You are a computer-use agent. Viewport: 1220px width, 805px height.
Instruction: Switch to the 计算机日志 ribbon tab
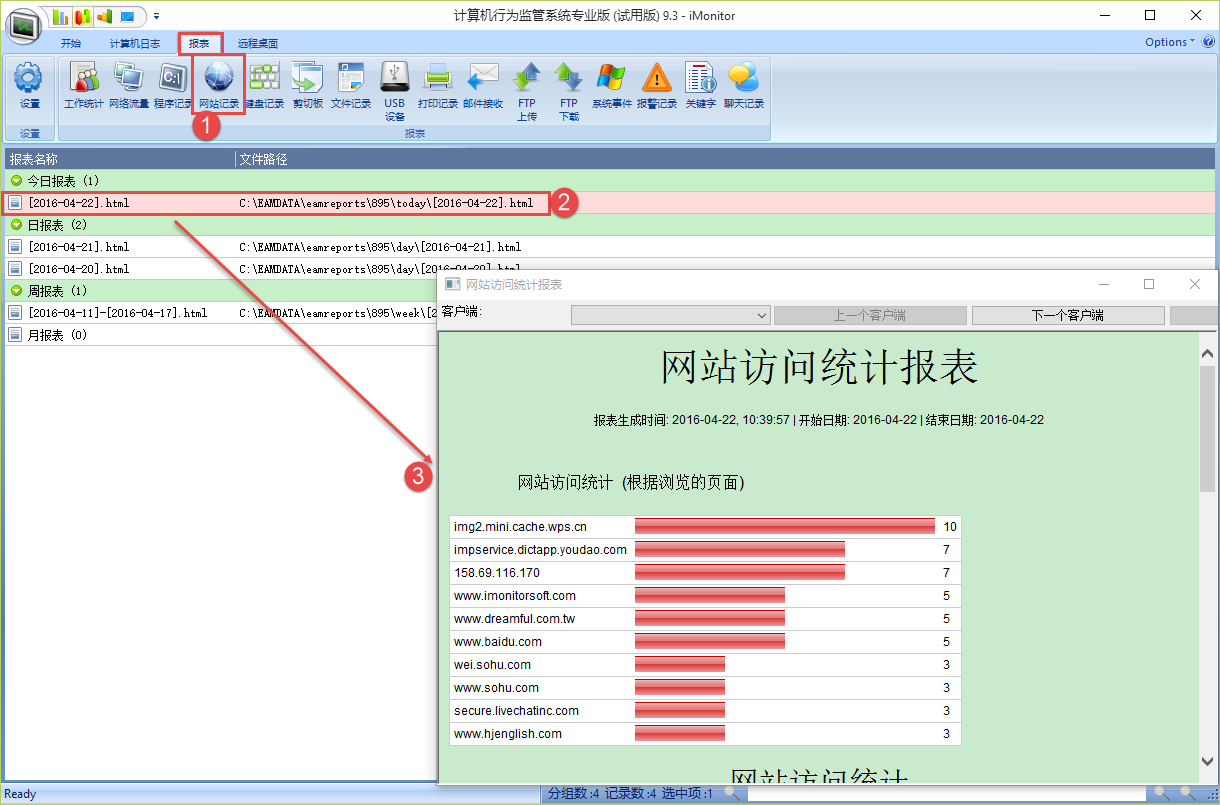(135, 44)
